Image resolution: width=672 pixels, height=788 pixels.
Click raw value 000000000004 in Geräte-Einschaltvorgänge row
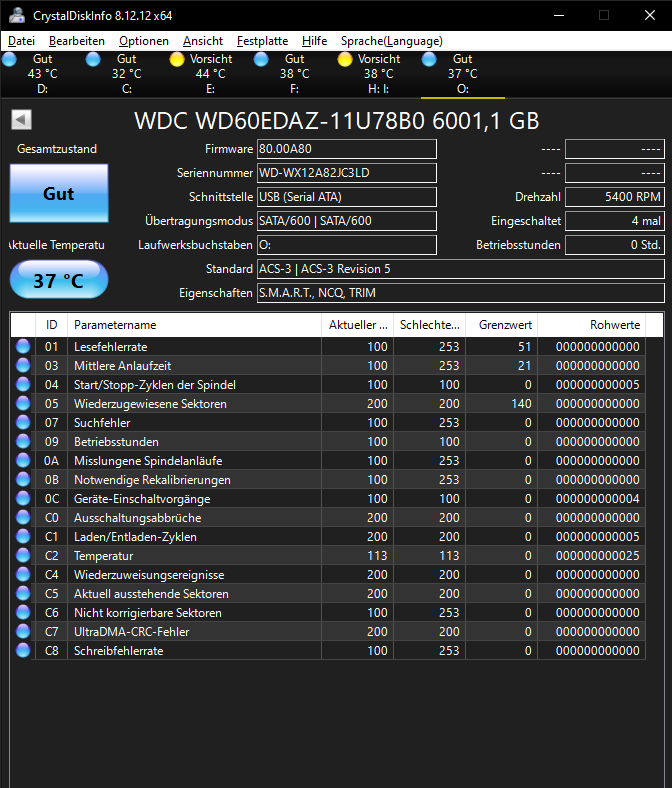597,499
